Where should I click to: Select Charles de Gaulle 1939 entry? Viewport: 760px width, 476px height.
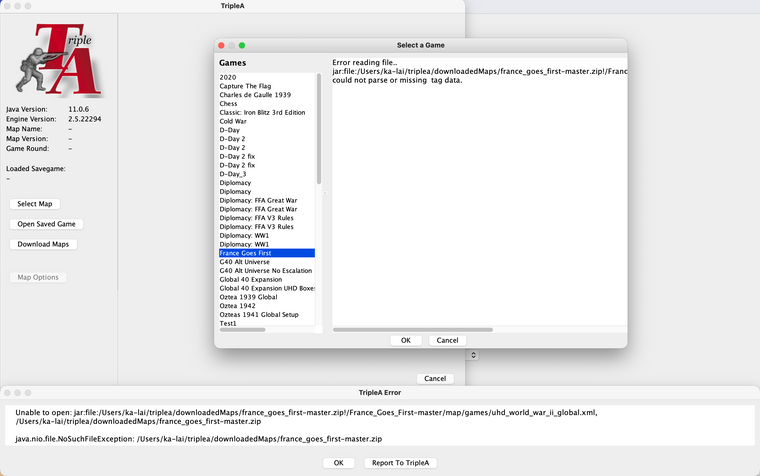pyautogui.click(x=255, y=95)
